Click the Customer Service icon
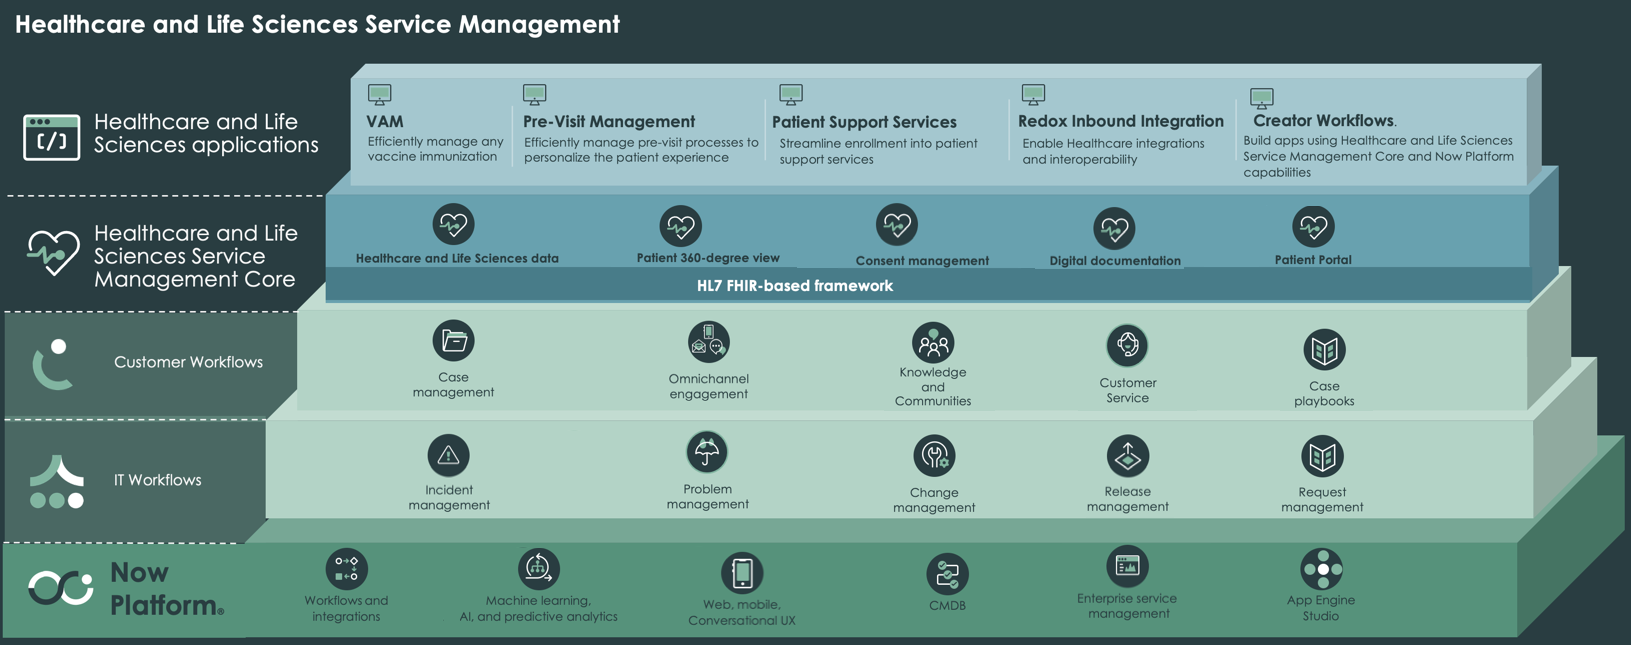The width and height of the screenshot is (1631, 645). coord(1127,345)
